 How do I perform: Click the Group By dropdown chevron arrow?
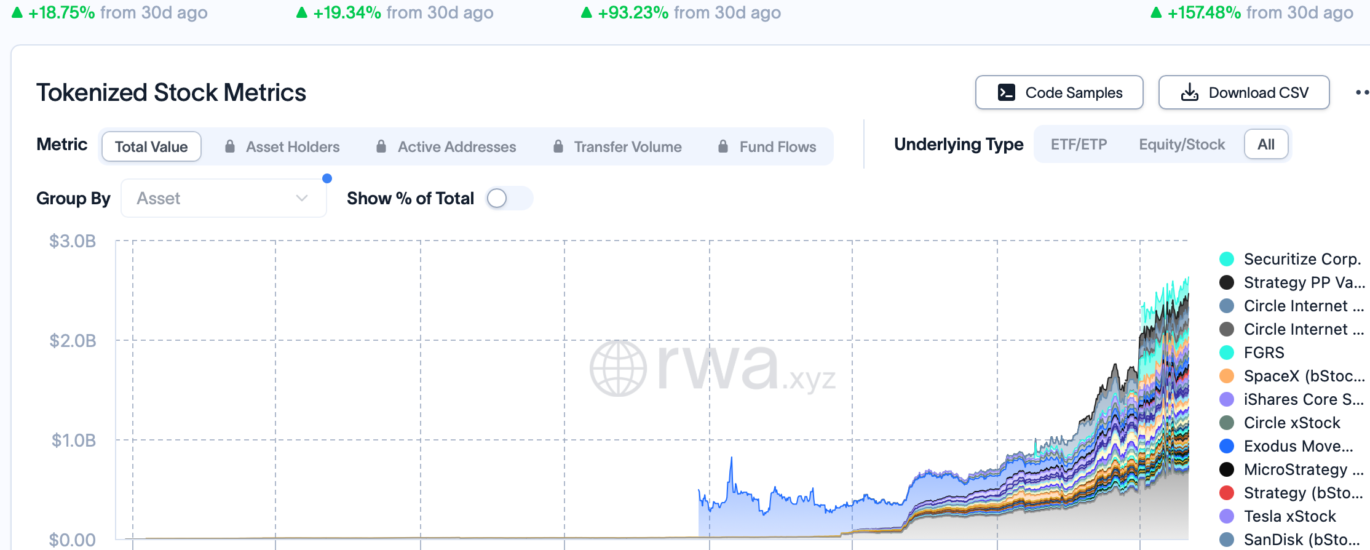[x=302, y=198]
